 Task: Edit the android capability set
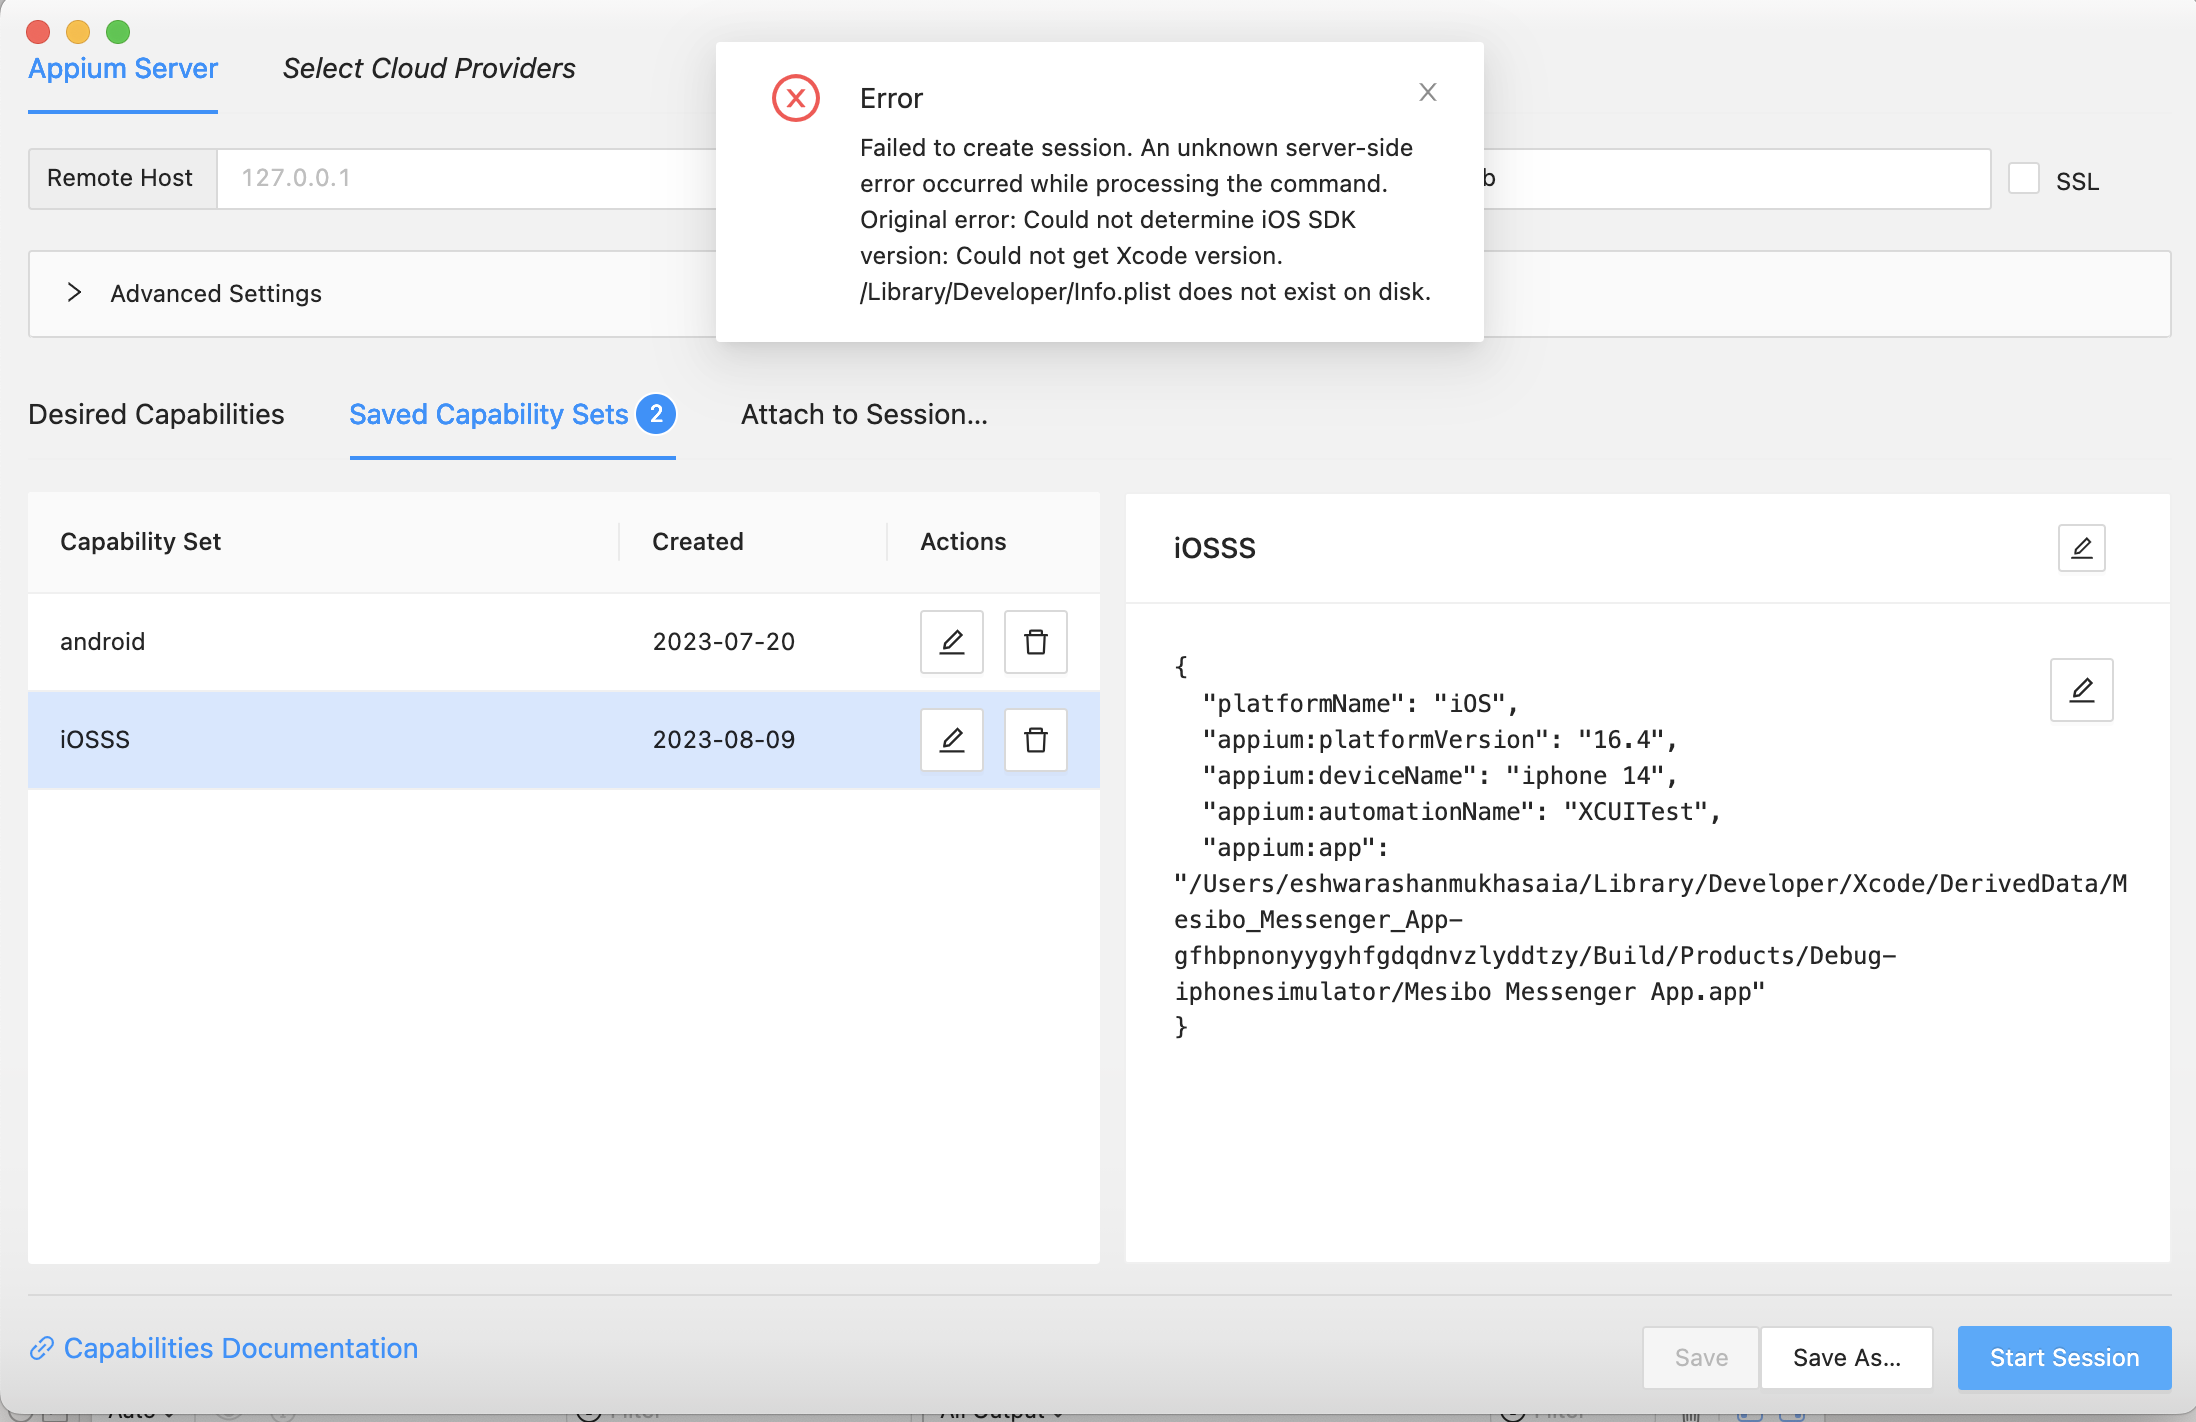point(951,642)
